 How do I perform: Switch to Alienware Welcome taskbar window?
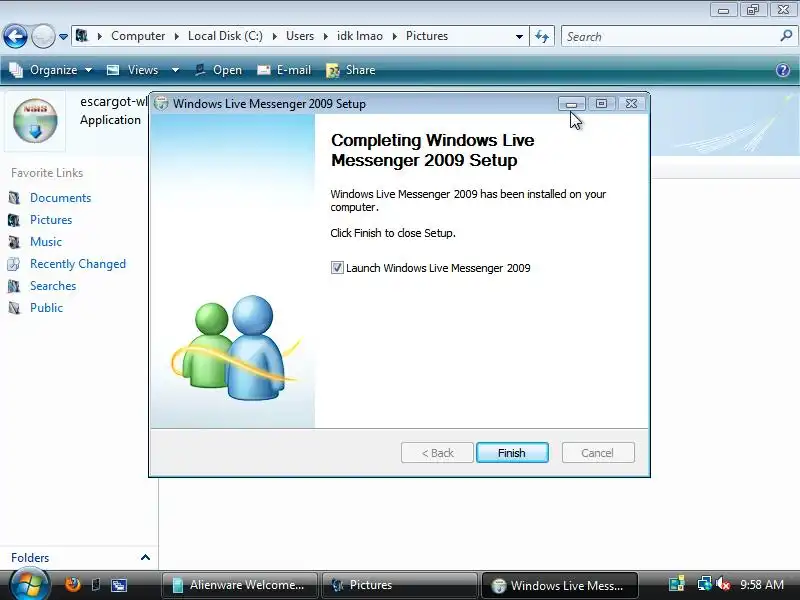tap(239, 585)
